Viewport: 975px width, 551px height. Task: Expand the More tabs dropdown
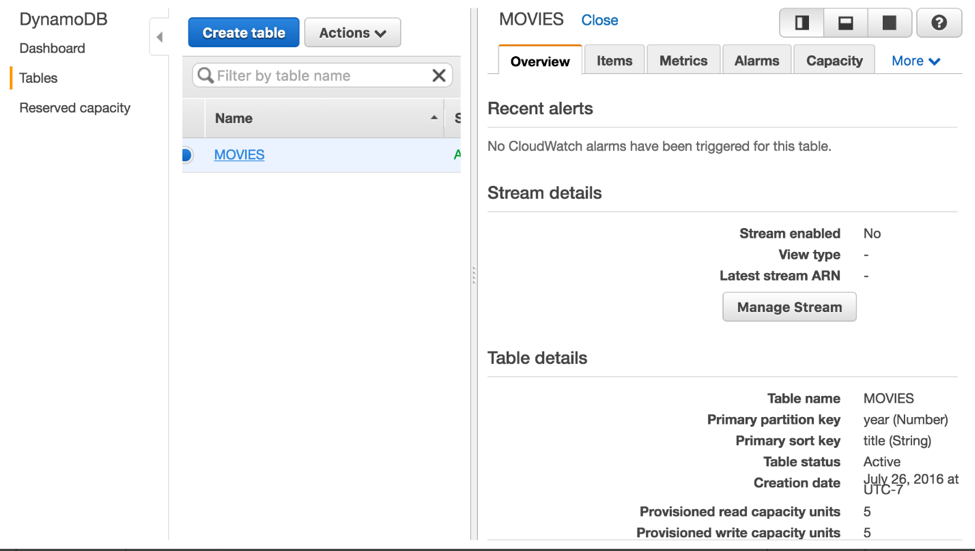(x=916, y=61)
